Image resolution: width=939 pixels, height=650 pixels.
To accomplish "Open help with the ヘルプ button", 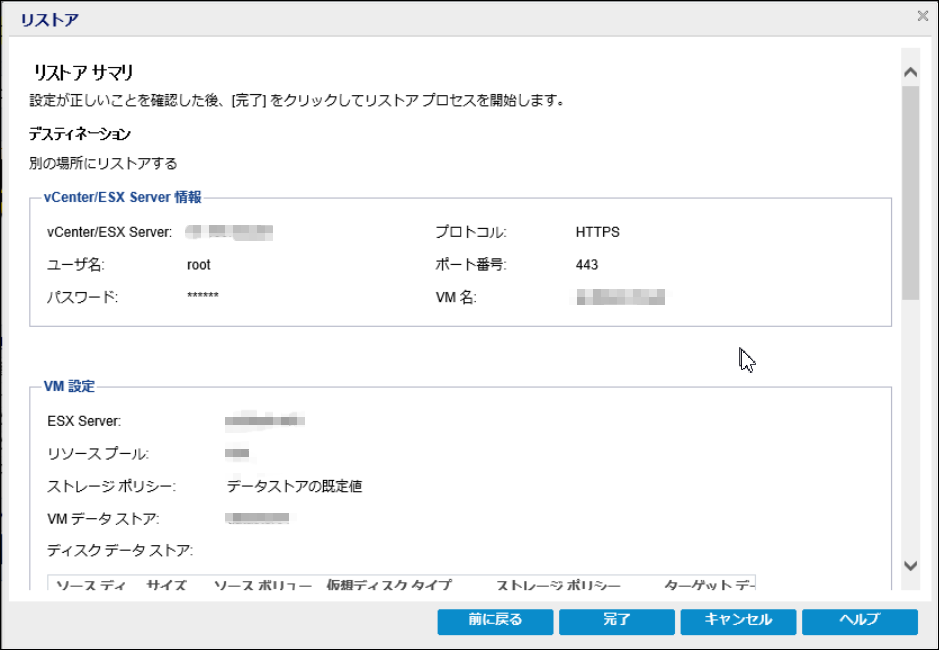I will pos(859,620).
